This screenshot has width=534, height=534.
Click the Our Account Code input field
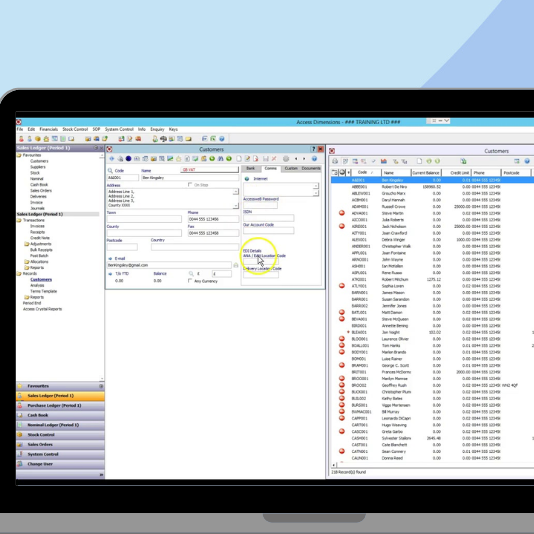click(268, 231)
